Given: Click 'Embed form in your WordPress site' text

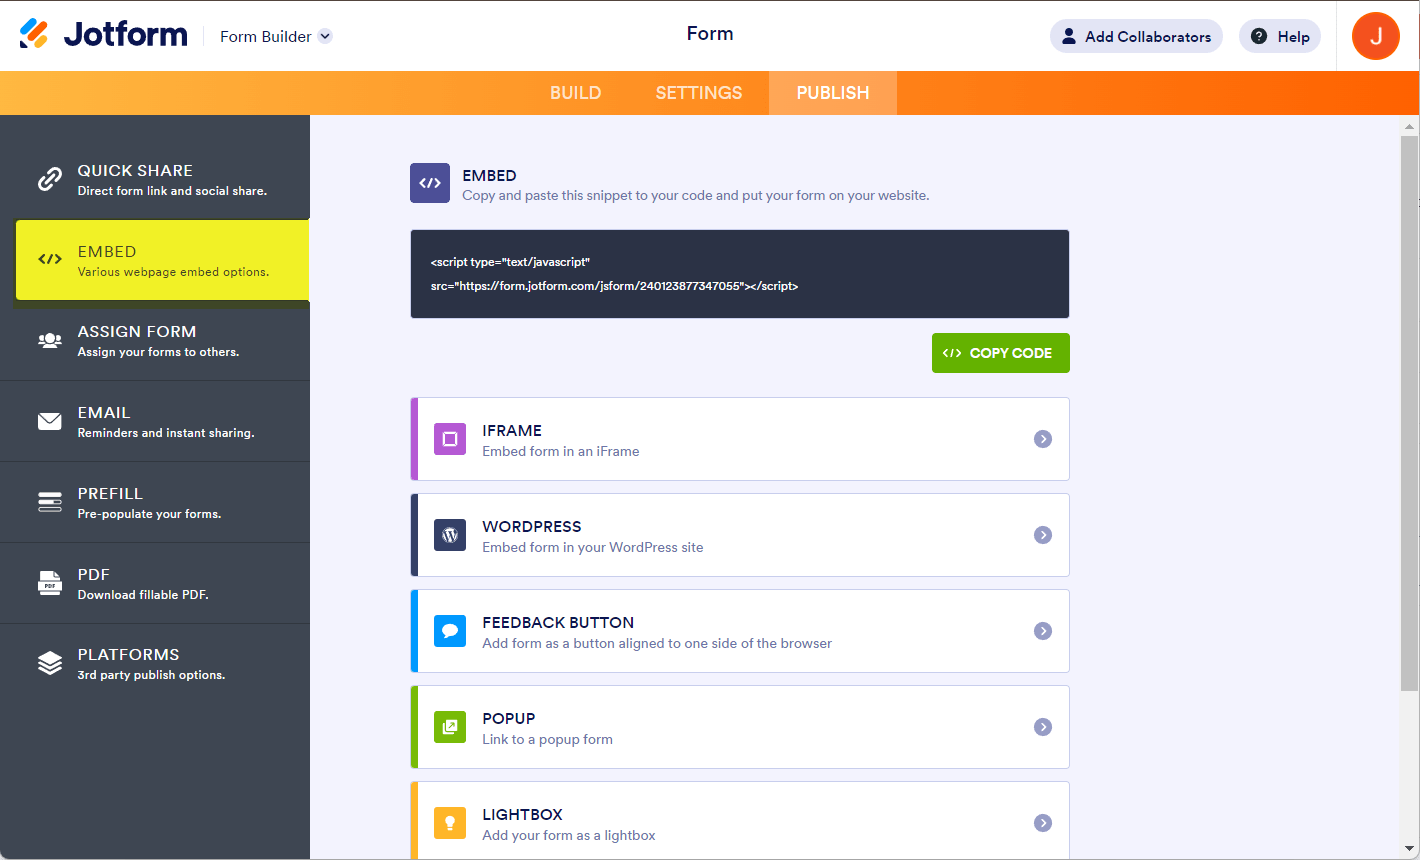Looking at the screenshot, I should [x=593, y=547].
